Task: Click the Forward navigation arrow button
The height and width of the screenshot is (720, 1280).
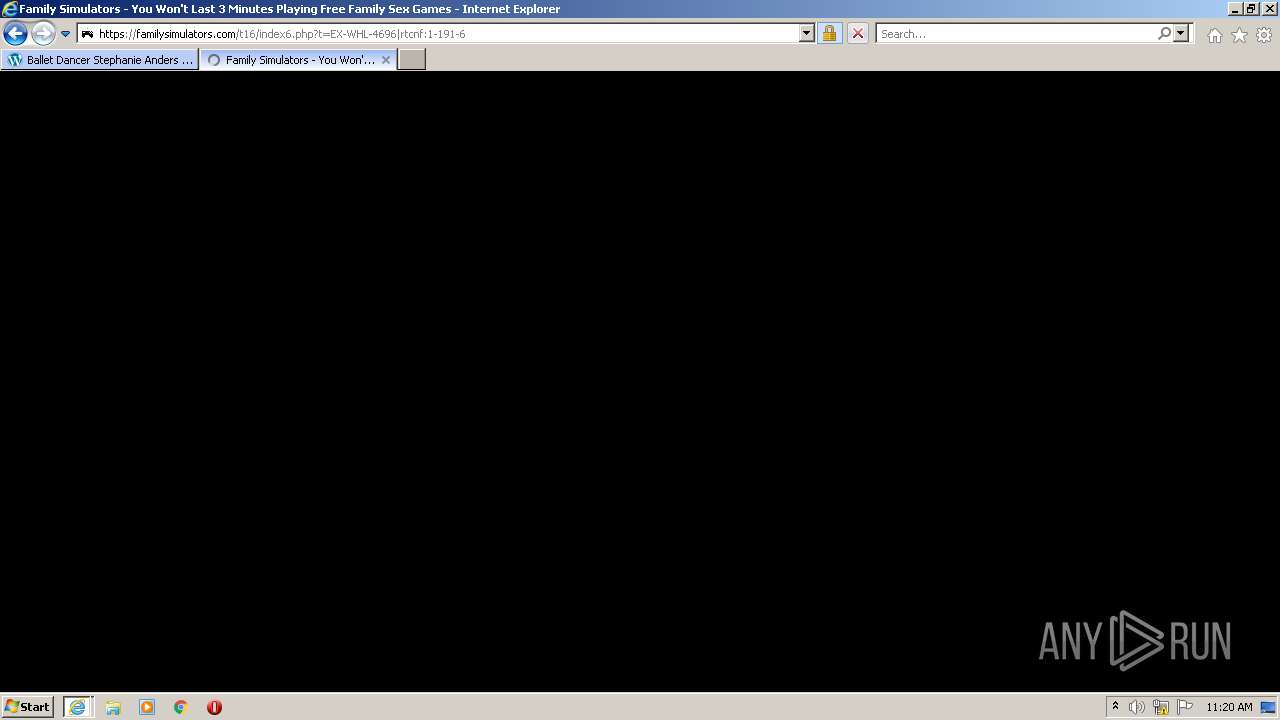Action: tap(43, 34)
